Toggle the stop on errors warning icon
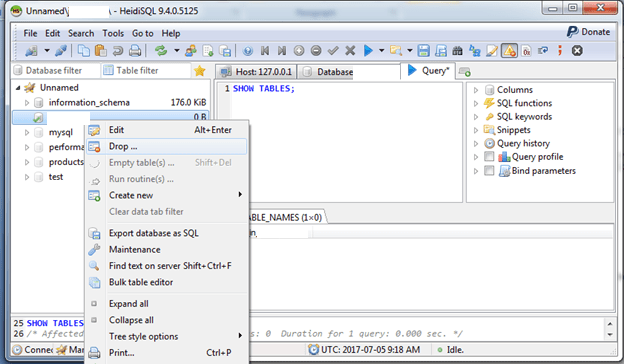Image resolution: width=624 pixels, height=364 pixels. tap(509, 51)
